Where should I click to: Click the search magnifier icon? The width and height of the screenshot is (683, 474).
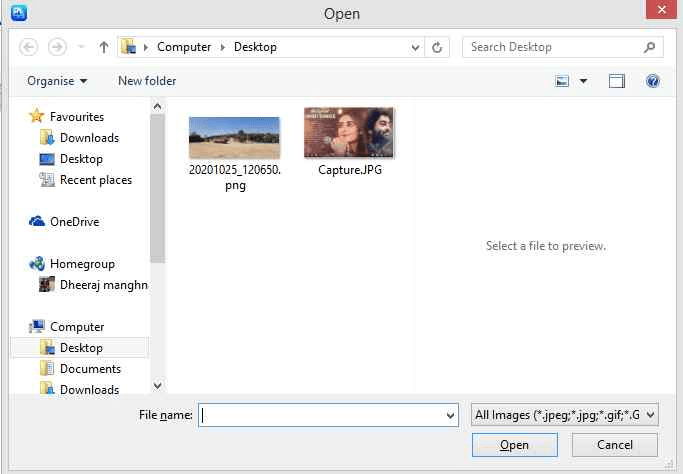point(649,47)
